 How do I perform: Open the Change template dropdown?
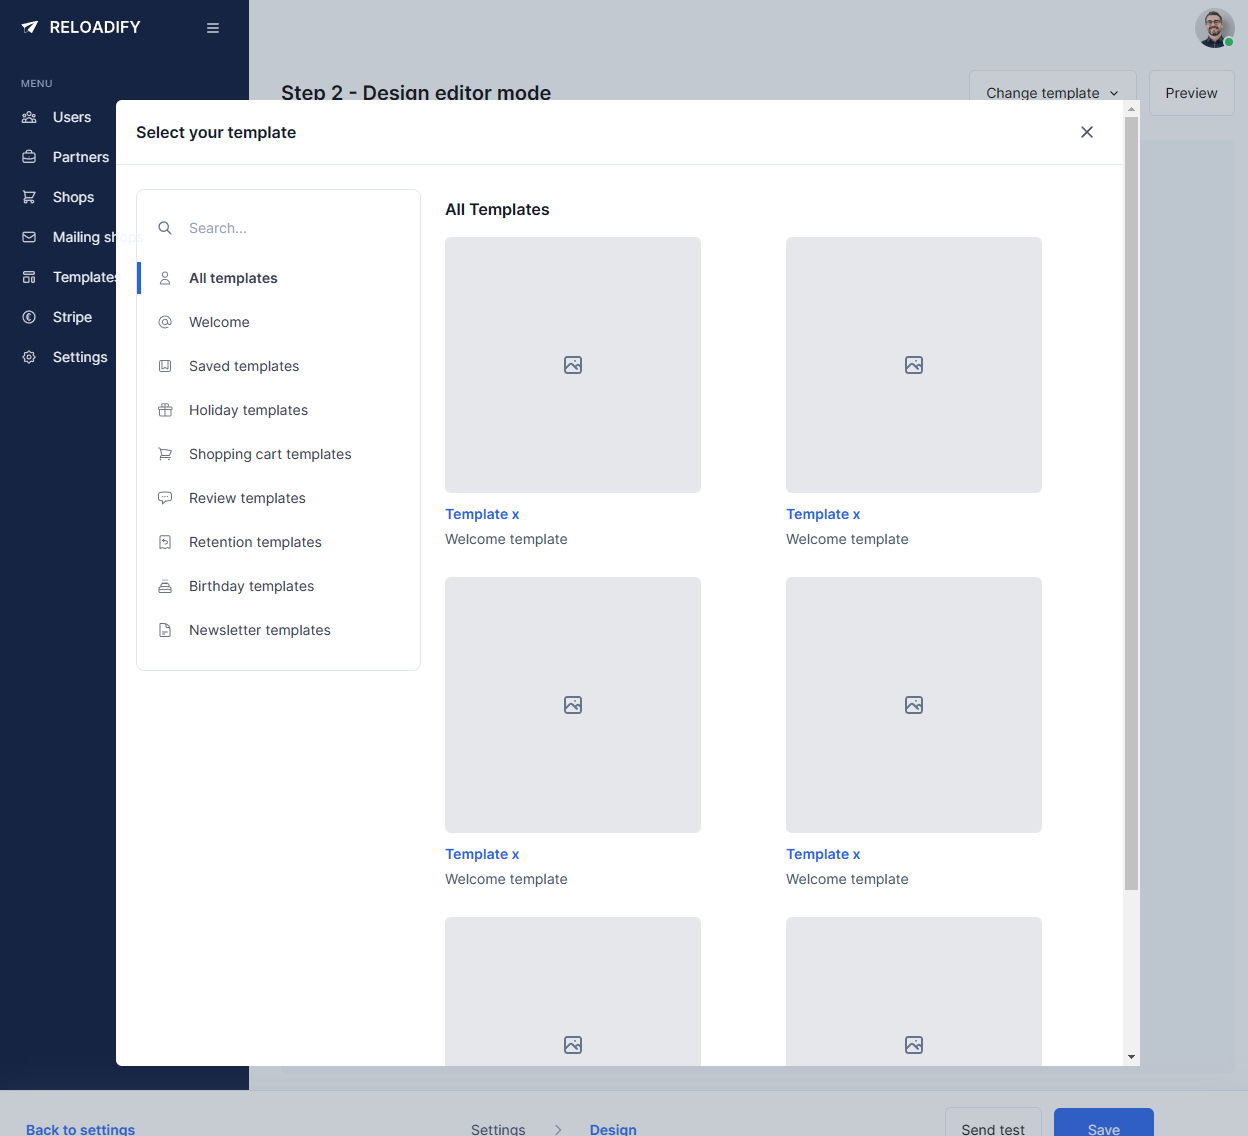coord(1052,92)
